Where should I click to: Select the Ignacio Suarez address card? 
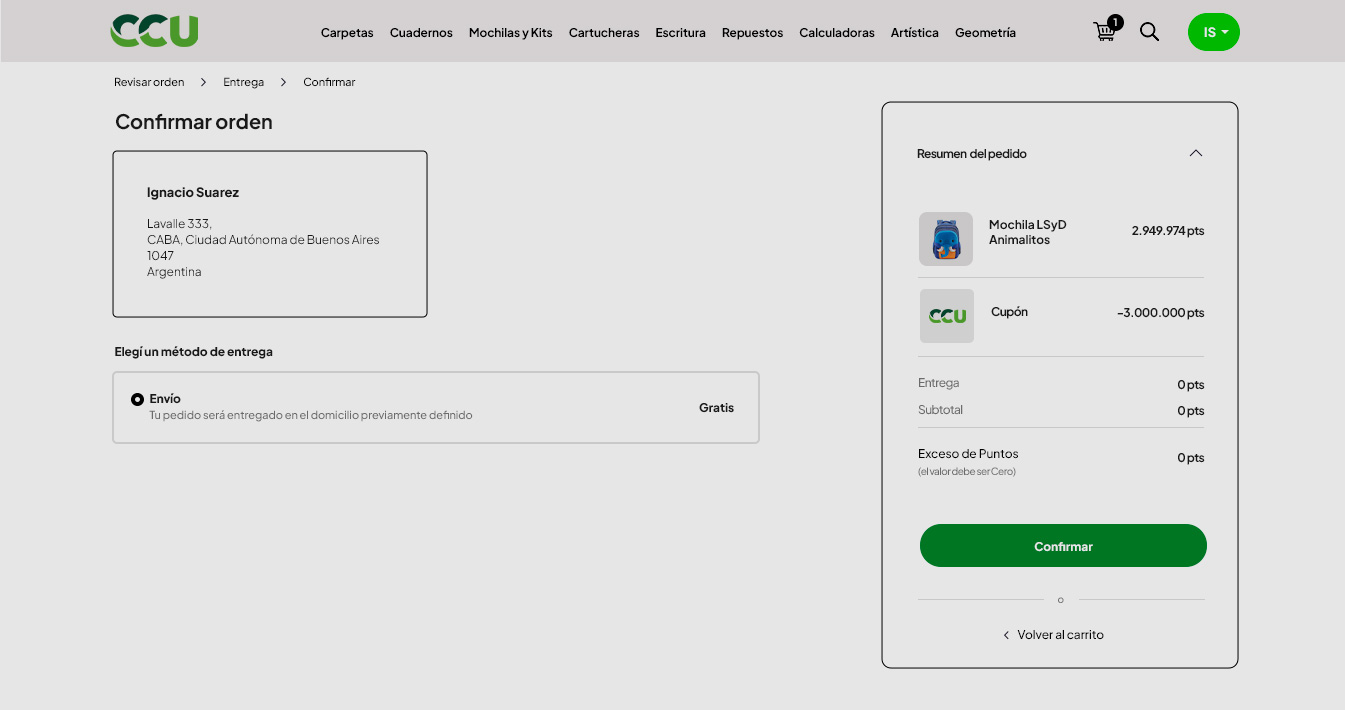(270, 234)
